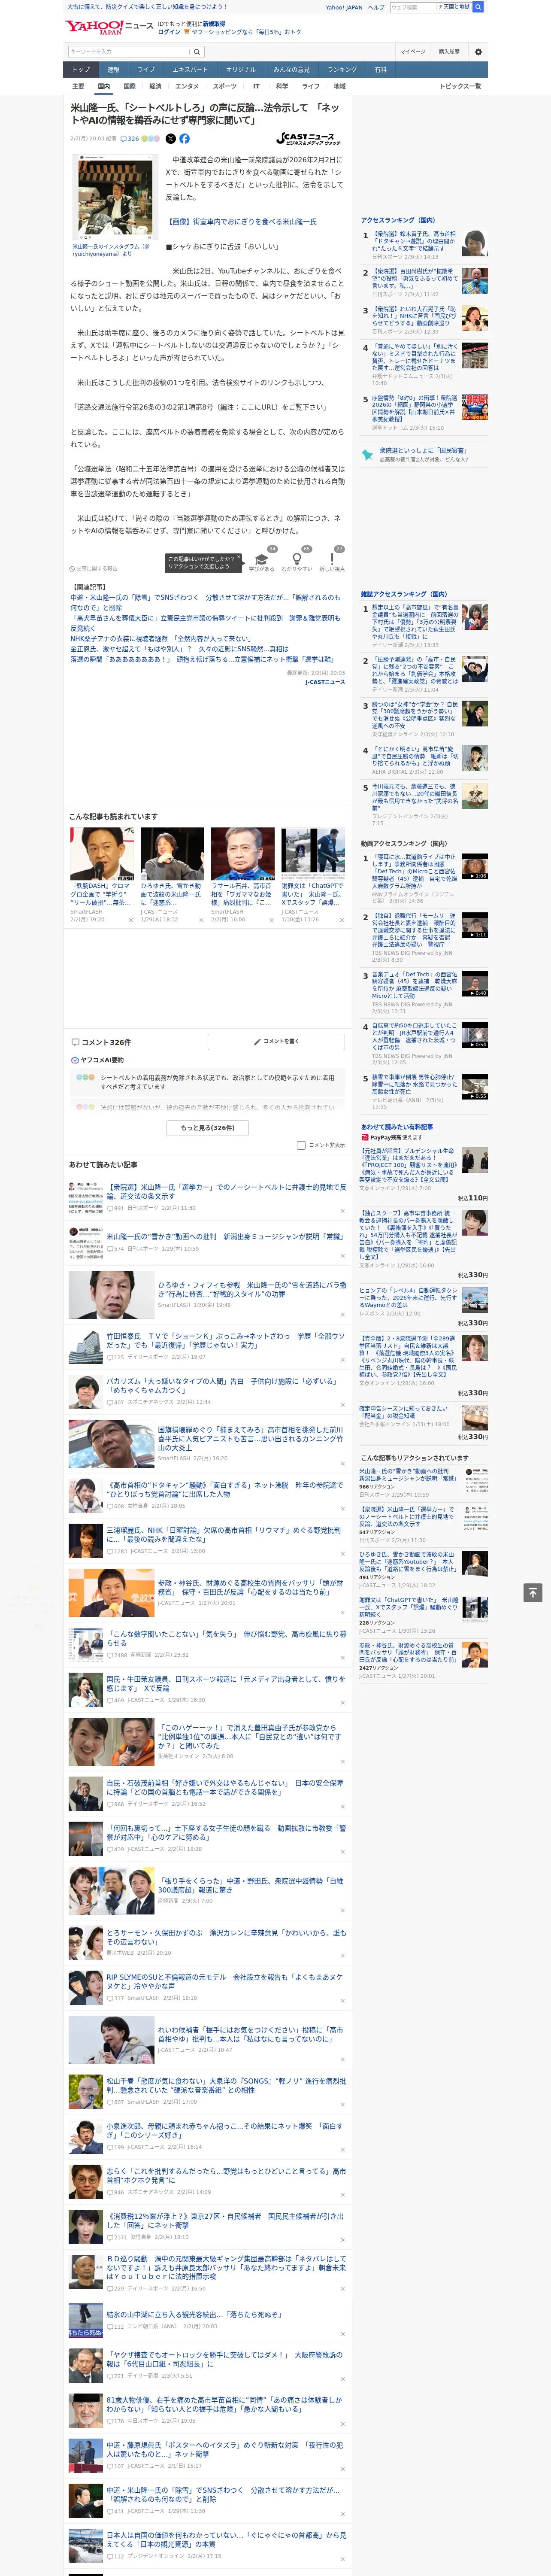The width and height of the screenshot is (551, 2576).
Task: Open the エンタメ category
Action: 187,87
